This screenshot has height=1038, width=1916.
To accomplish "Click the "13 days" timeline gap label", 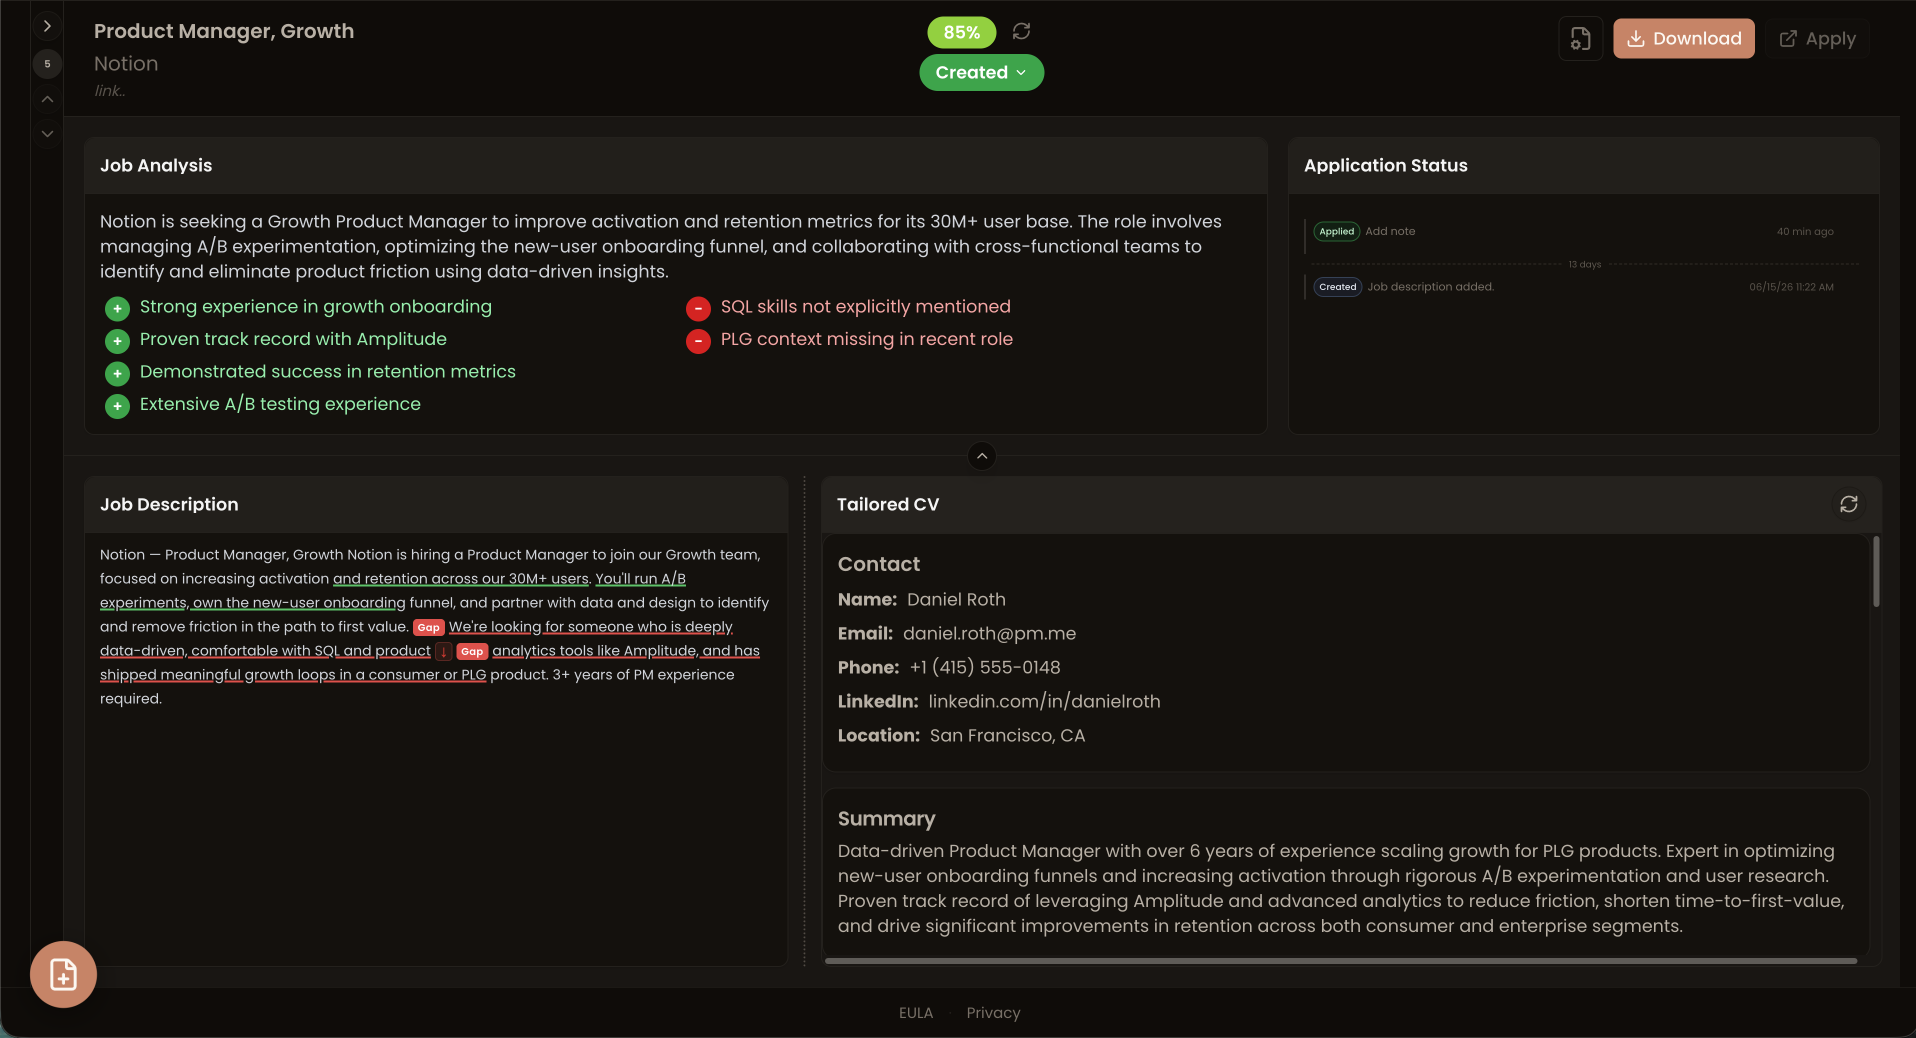I will point(1585,264).
